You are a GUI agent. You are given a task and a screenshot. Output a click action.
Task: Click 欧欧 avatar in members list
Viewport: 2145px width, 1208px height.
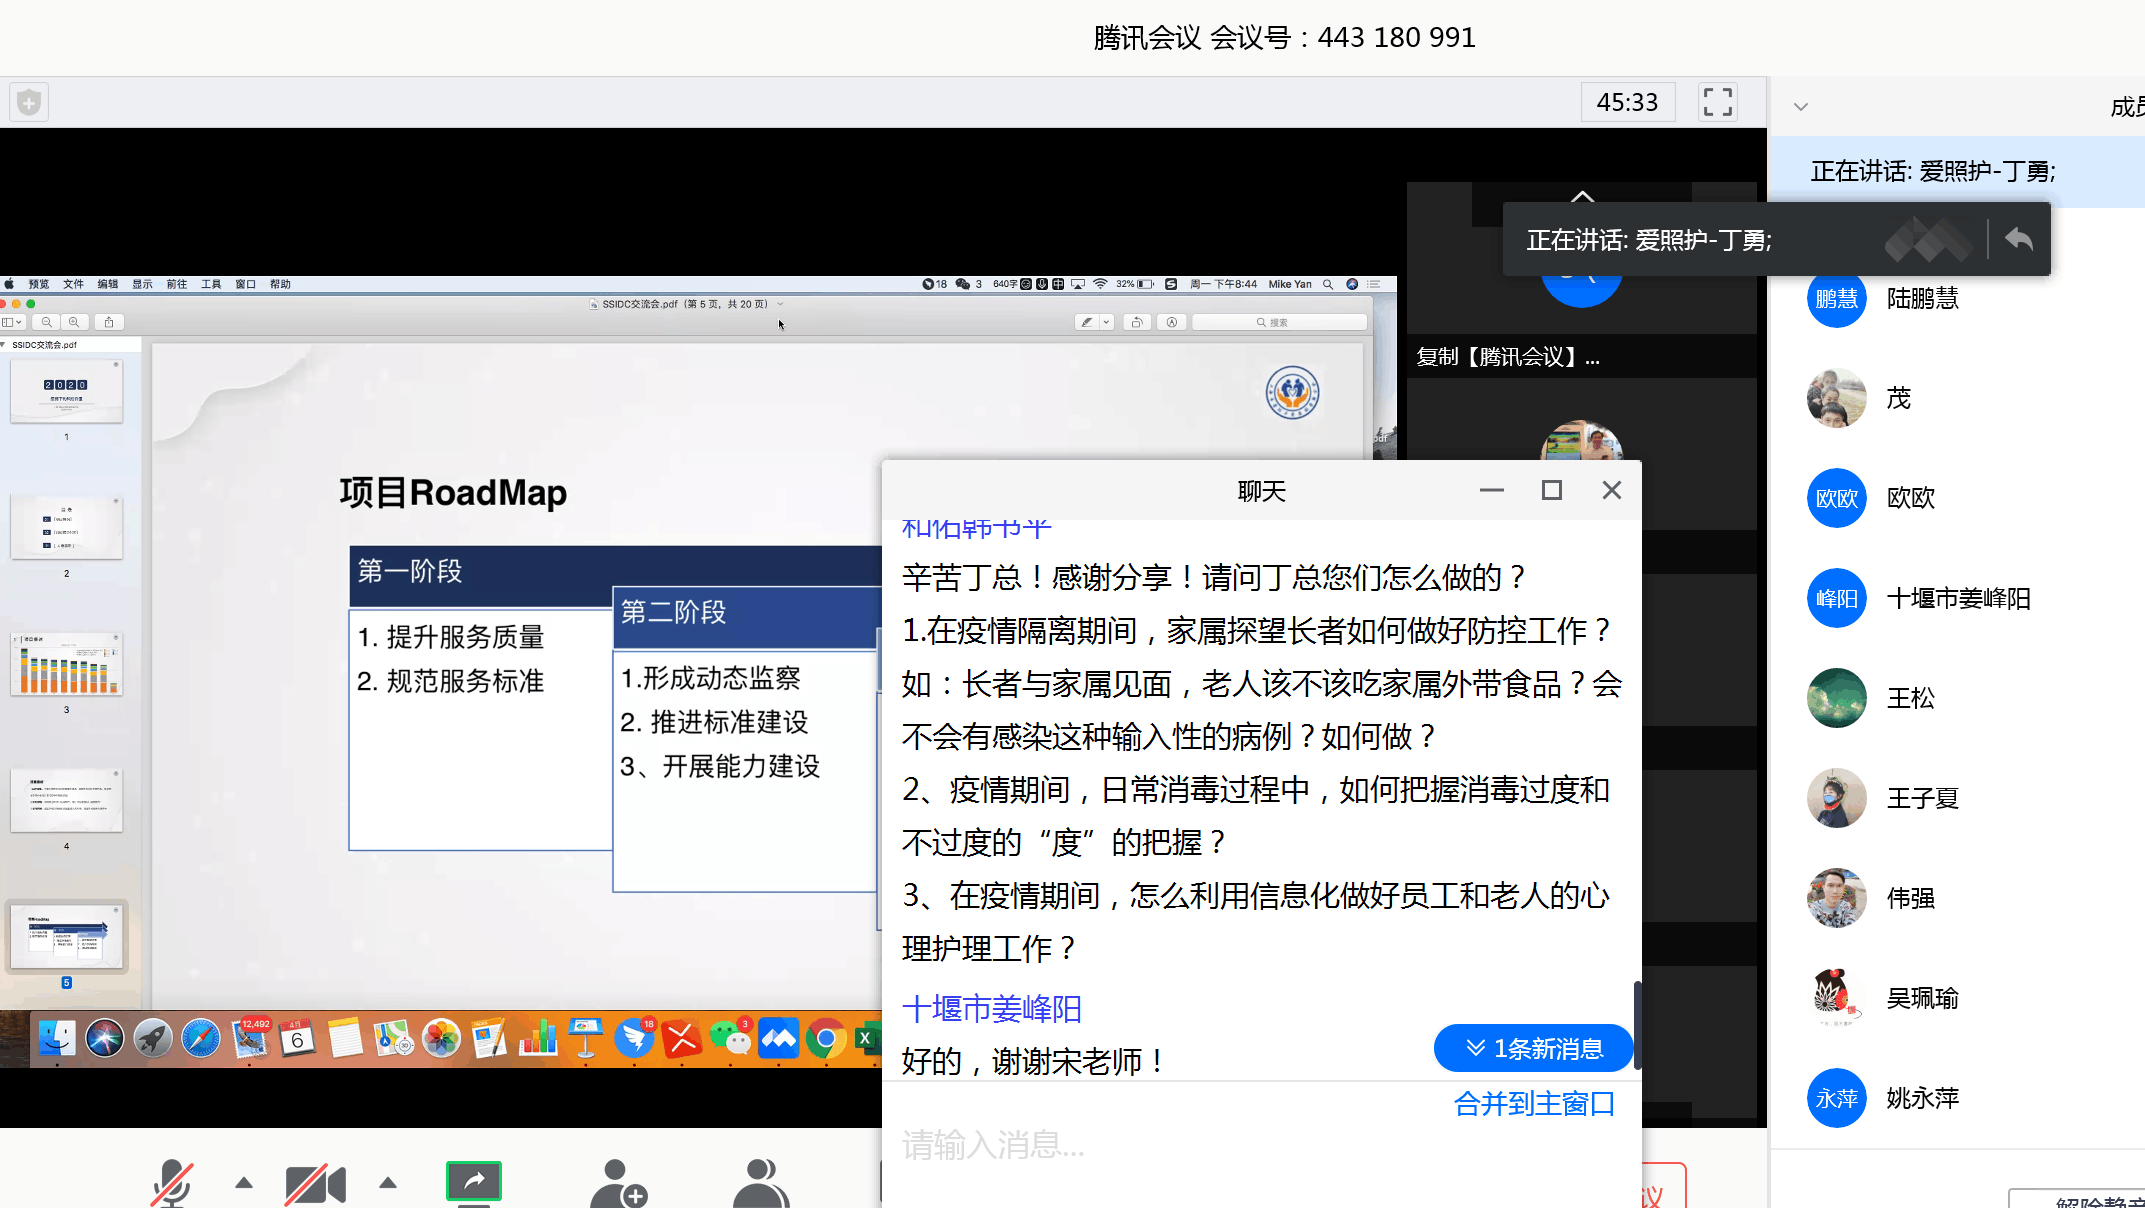coord(1837,498)
